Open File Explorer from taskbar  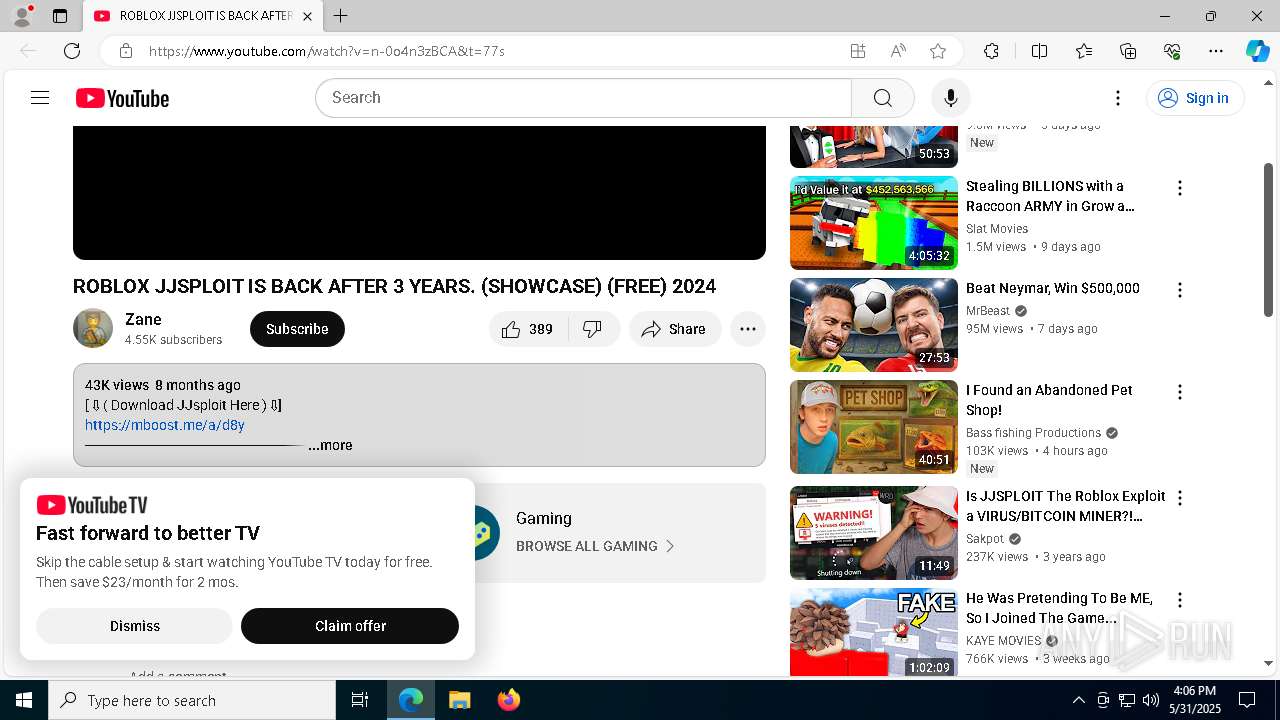[459, 700]
